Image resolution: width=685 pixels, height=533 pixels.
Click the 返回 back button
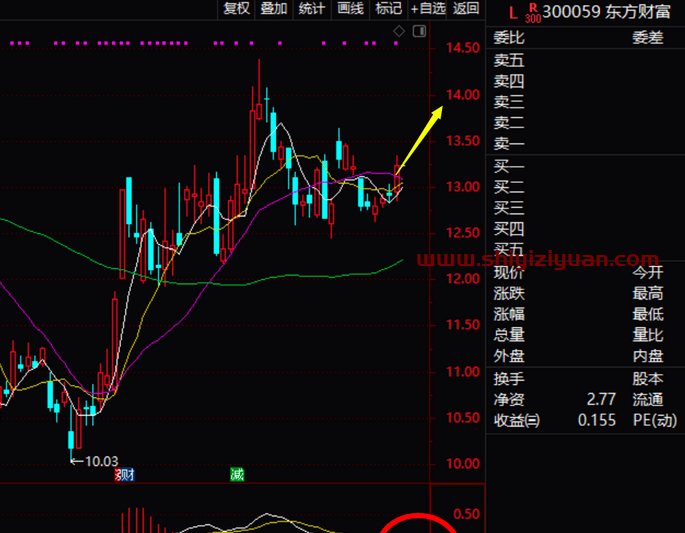(466, 9)
